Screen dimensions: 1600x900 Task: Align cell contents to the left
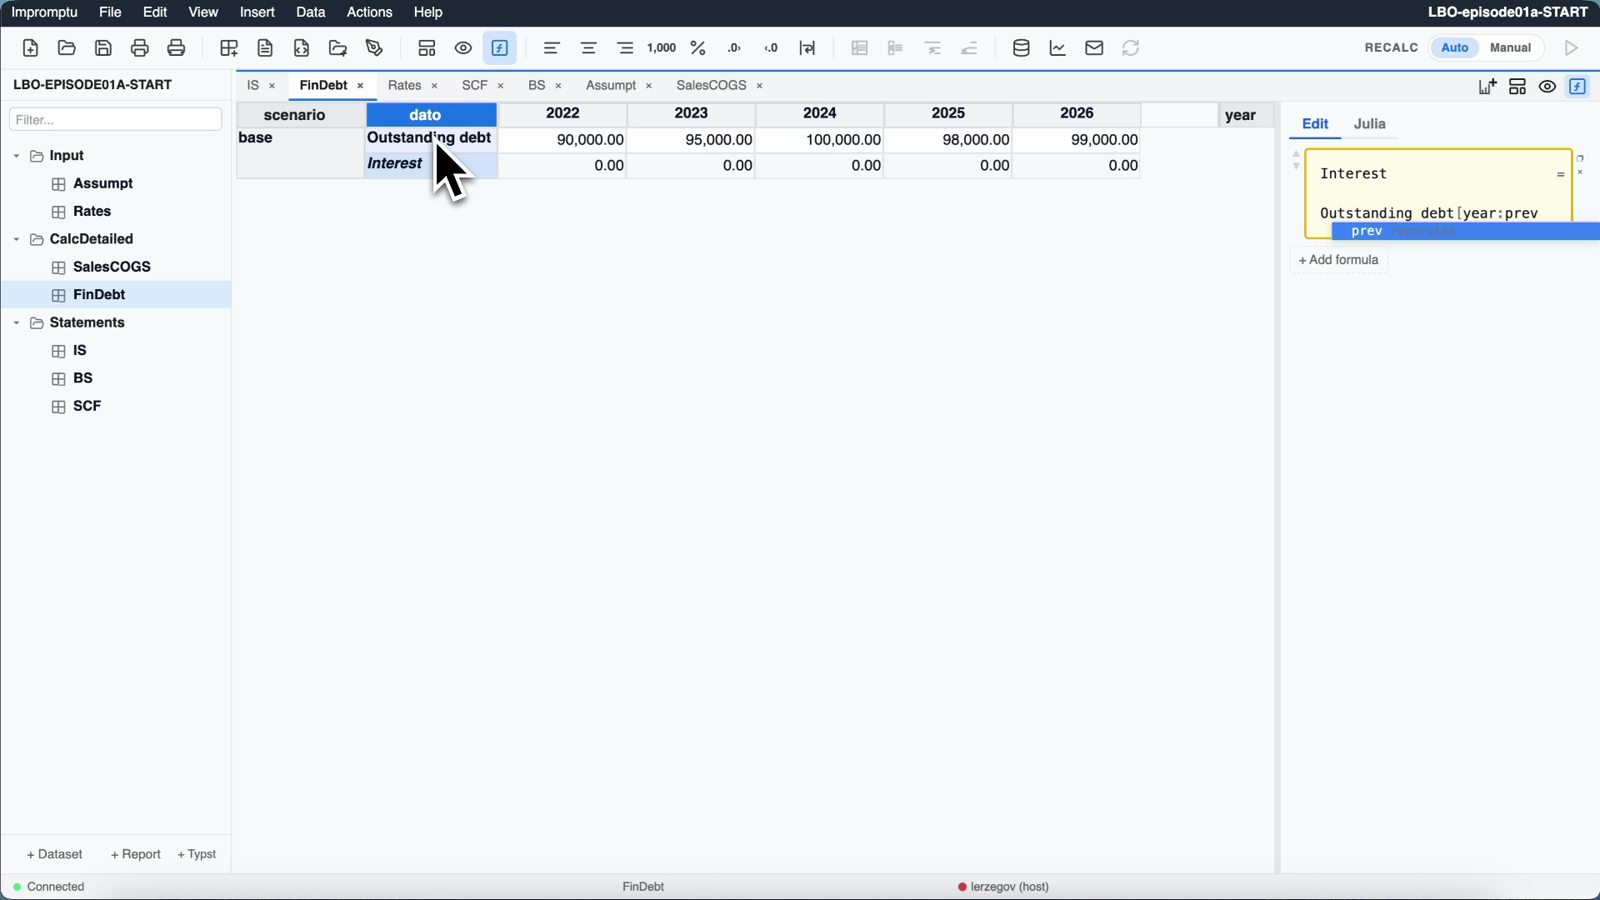tap(551, 48)
